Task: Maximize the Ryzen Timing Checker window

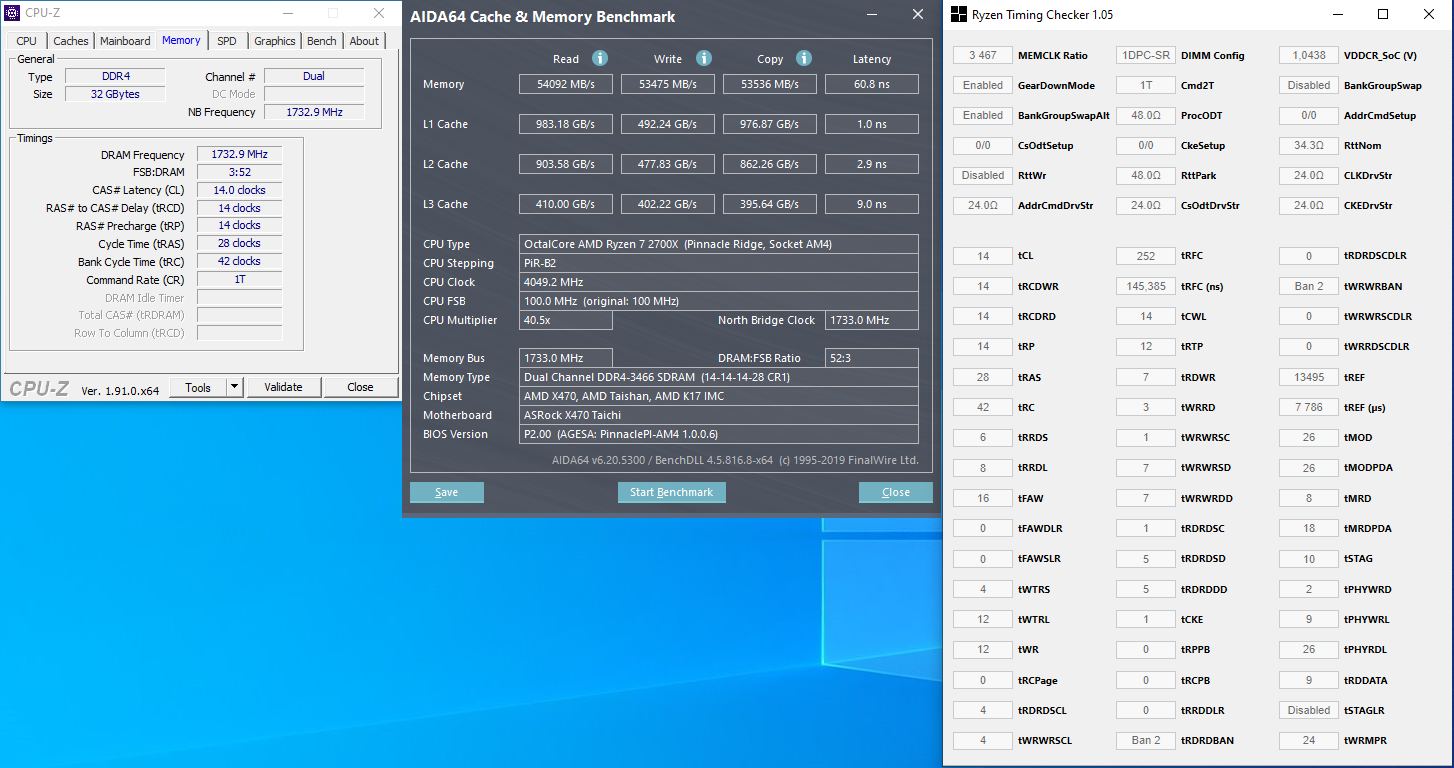Action: click(1383, 14)
